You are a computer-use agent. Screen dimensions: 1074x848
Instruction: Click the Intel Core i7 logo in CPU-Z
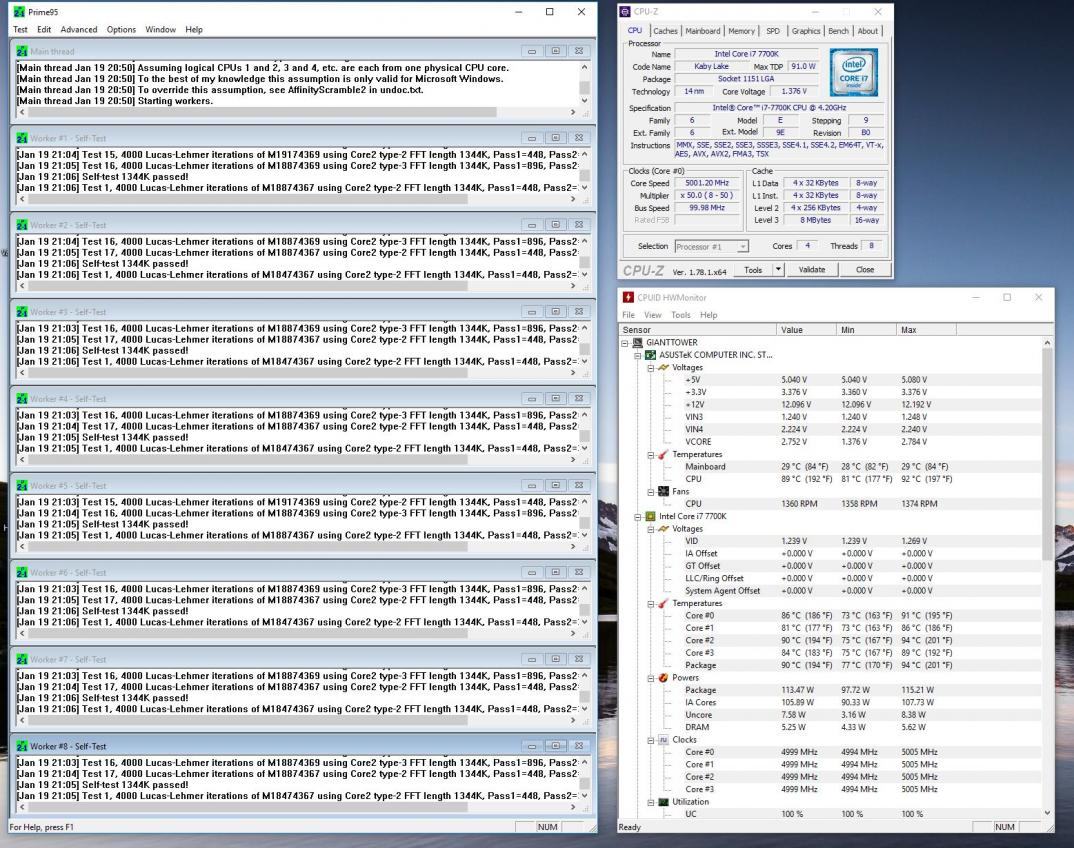pyautogui.click(x=853, y=72)
